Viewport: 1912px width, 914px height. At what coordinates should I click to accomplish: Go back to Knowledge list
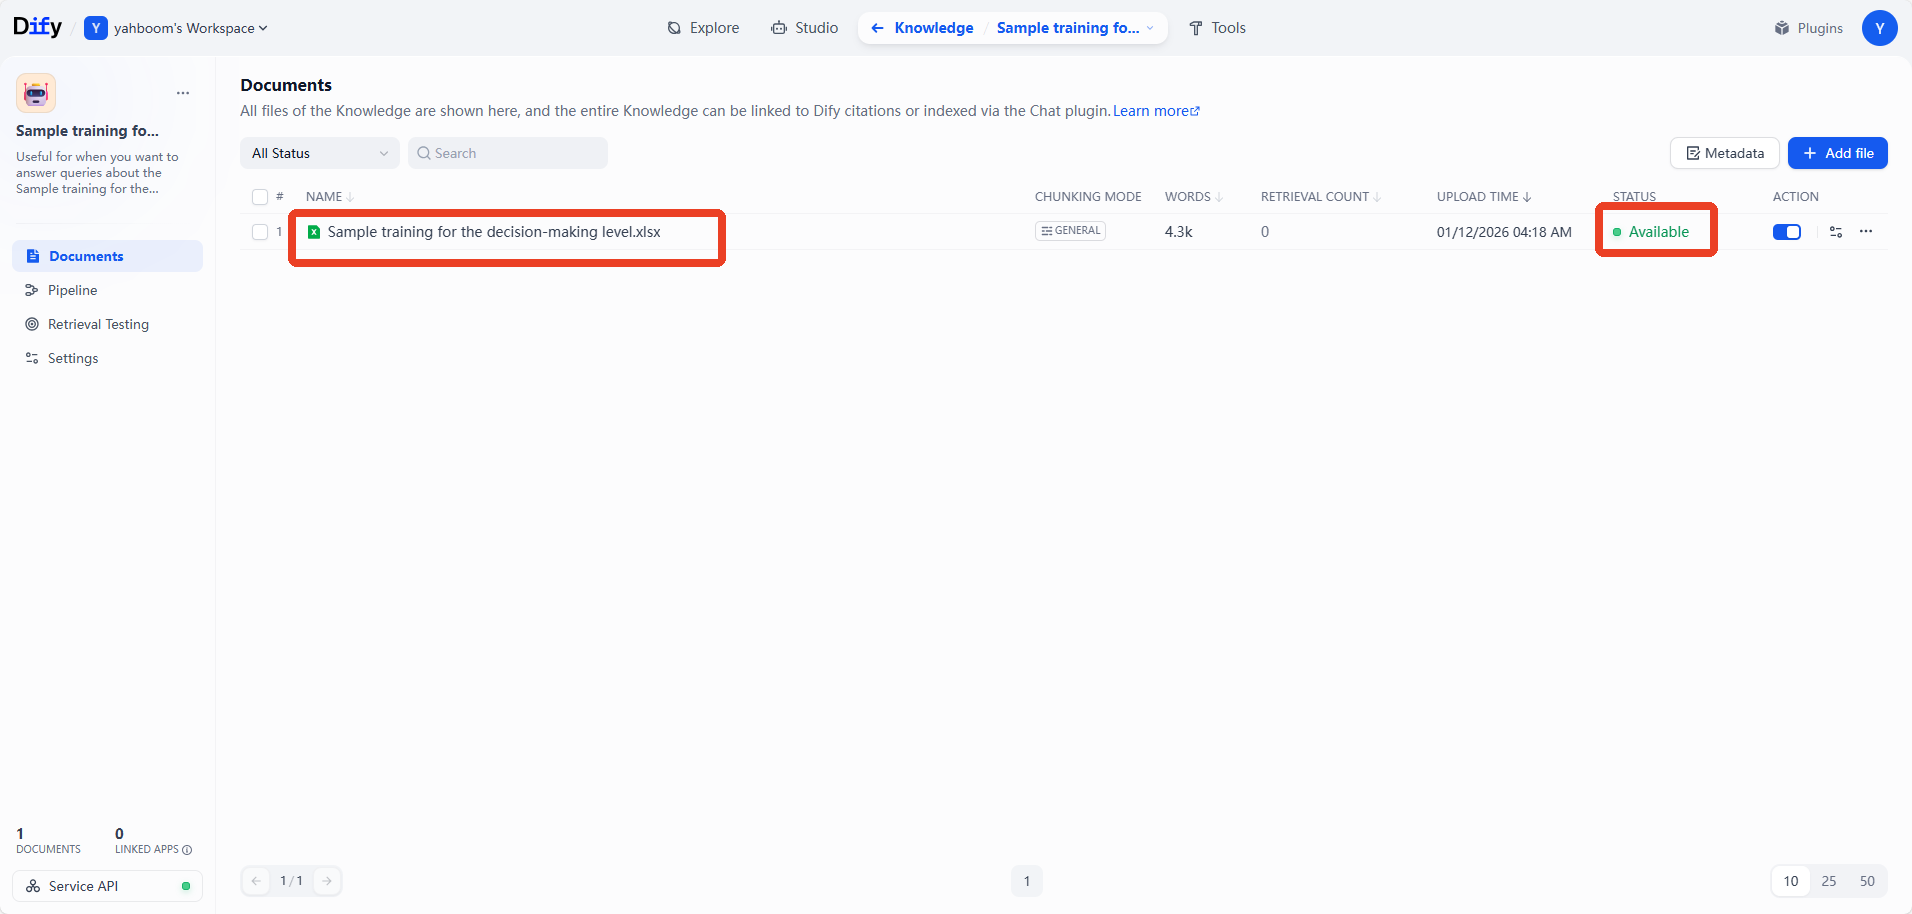922,28
